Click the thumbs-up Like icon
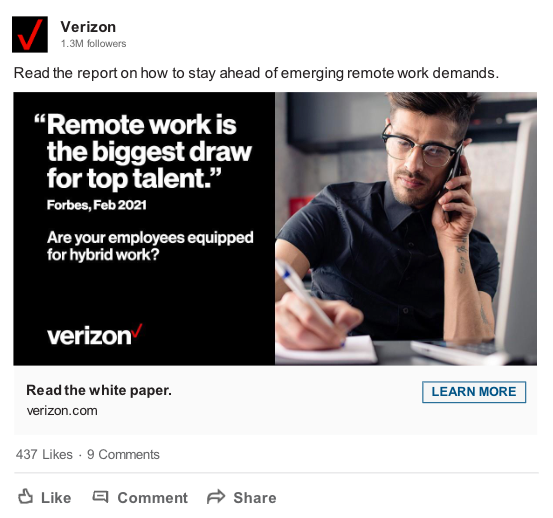Viewport: 553px width, 518px height. (x=25, y=497)
